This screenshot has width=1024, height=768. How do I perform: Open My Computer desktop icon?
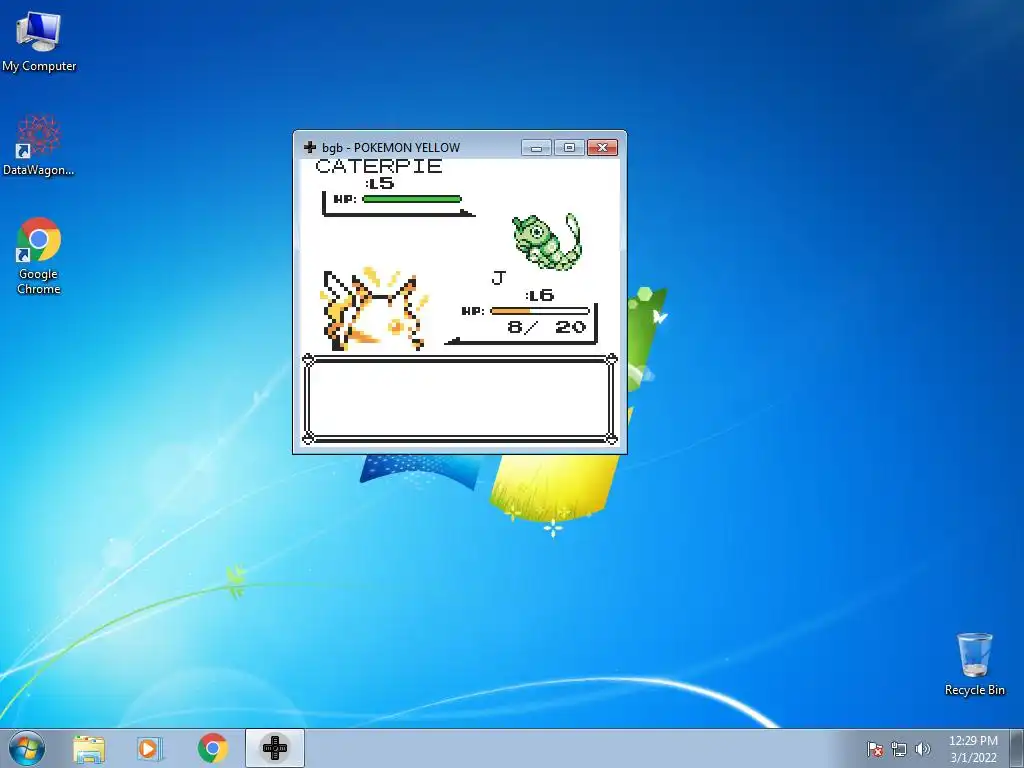point(39,40)
